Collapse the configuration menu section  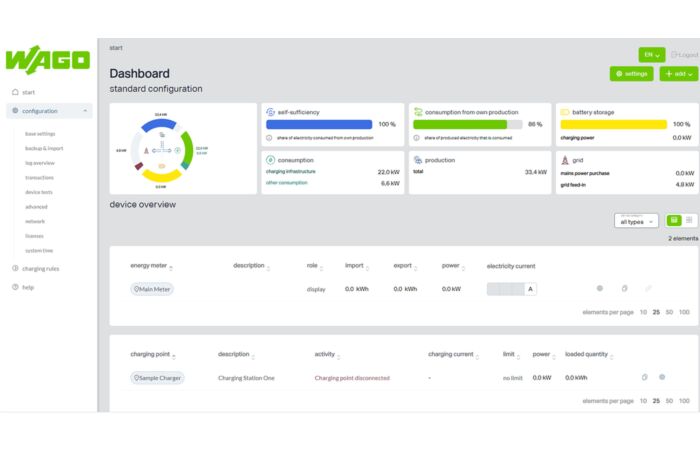[x=85, y=111]
